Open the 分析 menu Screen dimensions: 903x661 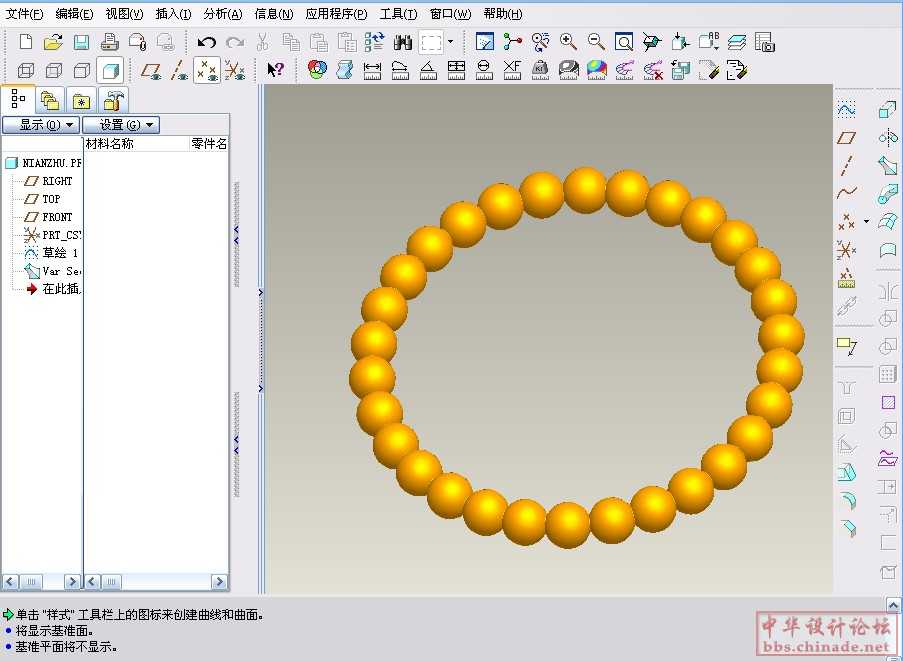pos(222,14)
